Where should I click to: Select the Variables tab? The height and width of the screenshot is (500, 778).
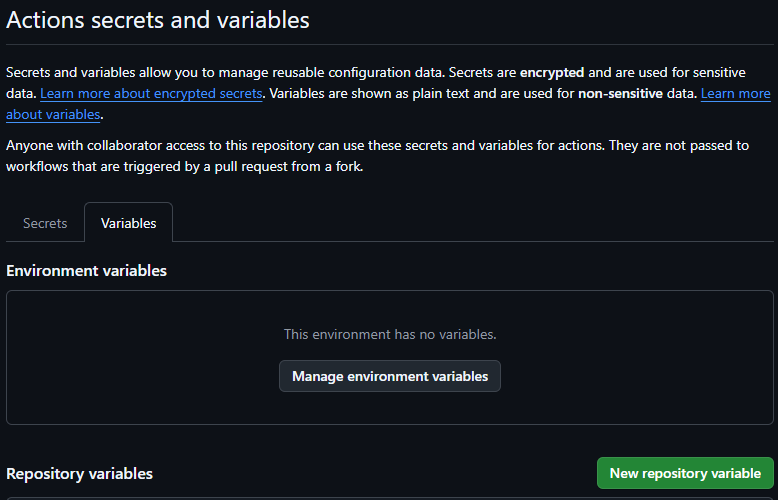coord(128,223)
